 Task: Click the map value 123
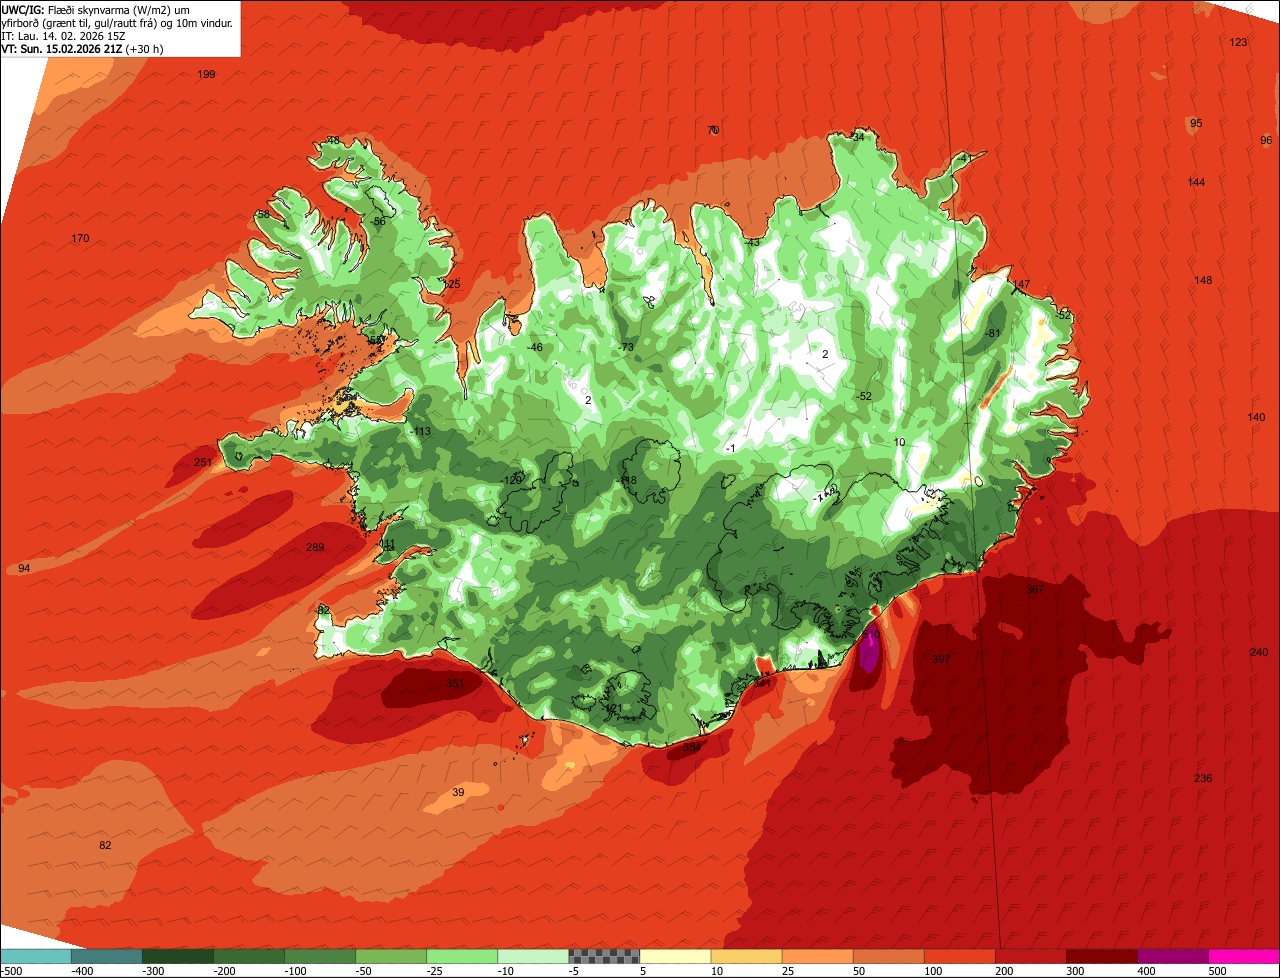click(1238, 42)
